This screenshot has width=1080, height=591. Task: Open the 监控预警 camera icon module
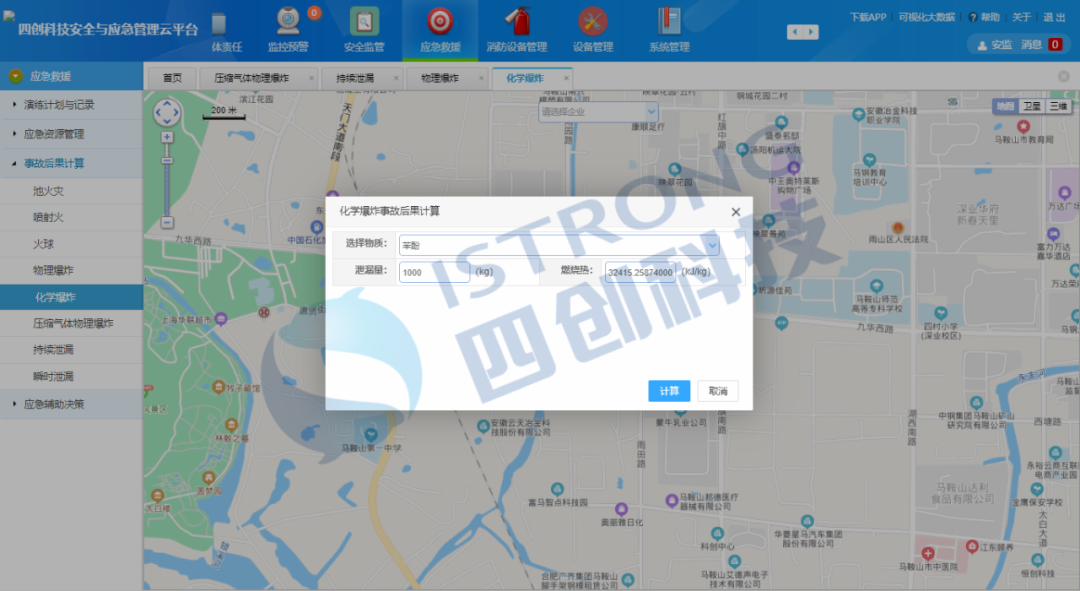288,22
